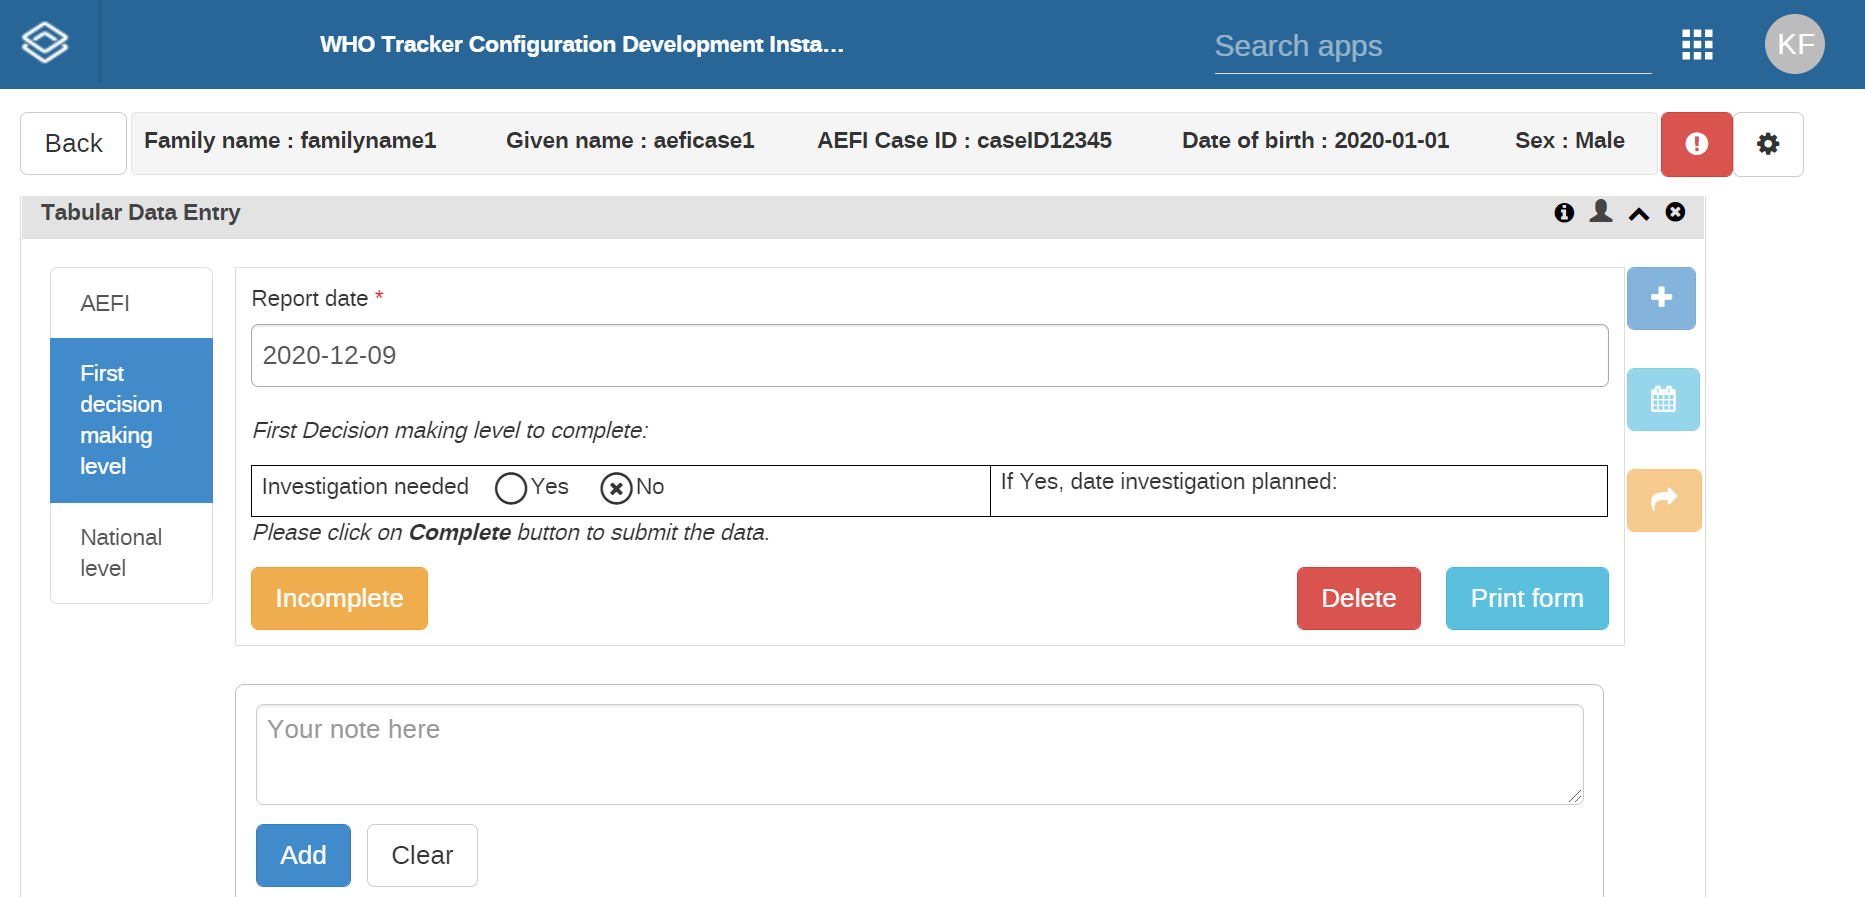Viewport: 1865px width, 897px height.
Task: Click the blue plus add event icon
Action: (1661, 298)
